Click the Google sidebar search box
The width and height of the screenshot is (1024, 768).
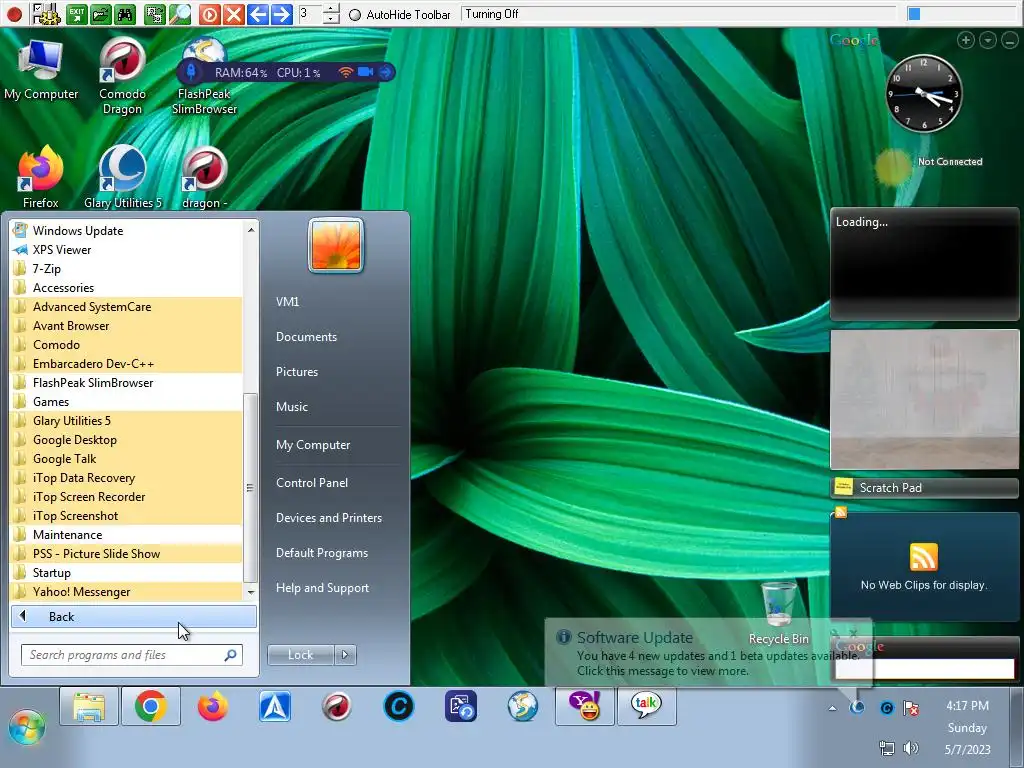click(x=925, y=669)
